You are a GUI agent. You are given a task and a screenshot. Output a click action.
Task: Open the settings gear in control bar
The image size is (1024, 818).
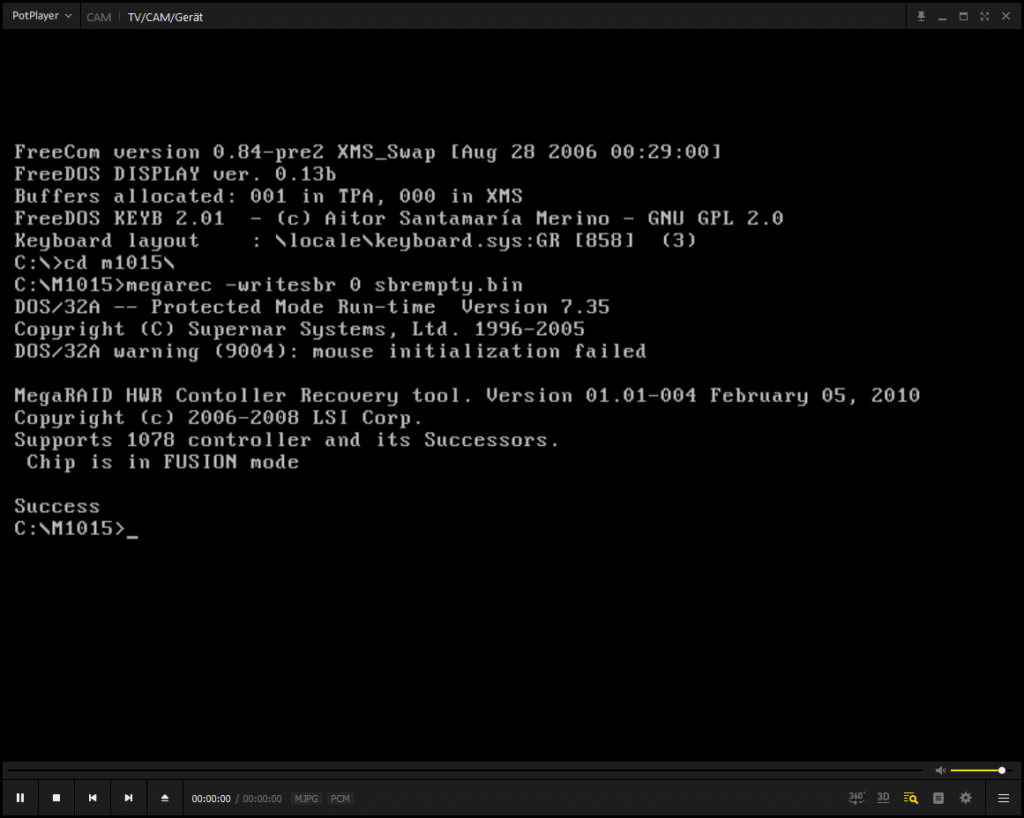(x=965, y=798)
